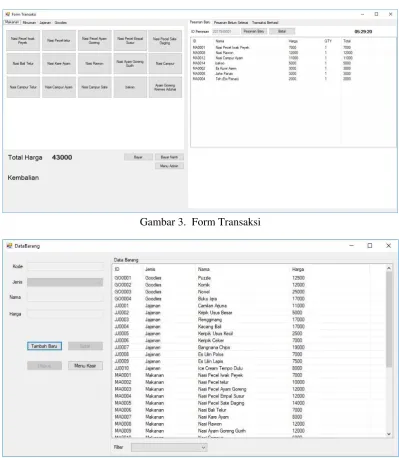Click the Jenis column header in Data Barang

tap(169, 269)
